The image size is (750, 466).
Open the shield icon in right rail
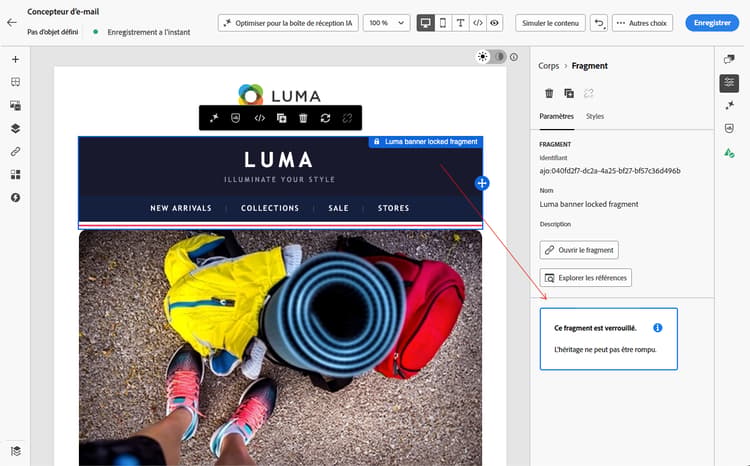pos(729,128)
